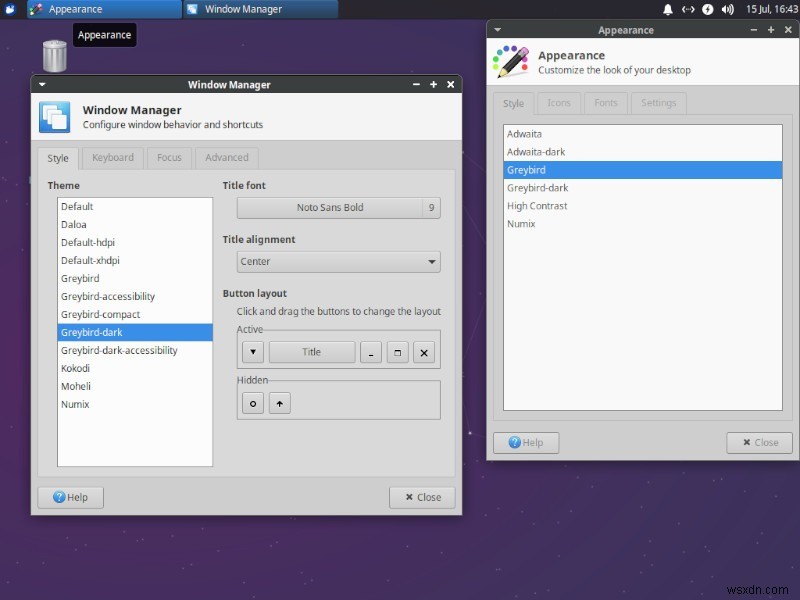Click the Help button in the Appearance dialog
The height and width of the screenshot is (600, 800).
pos(526,442)
